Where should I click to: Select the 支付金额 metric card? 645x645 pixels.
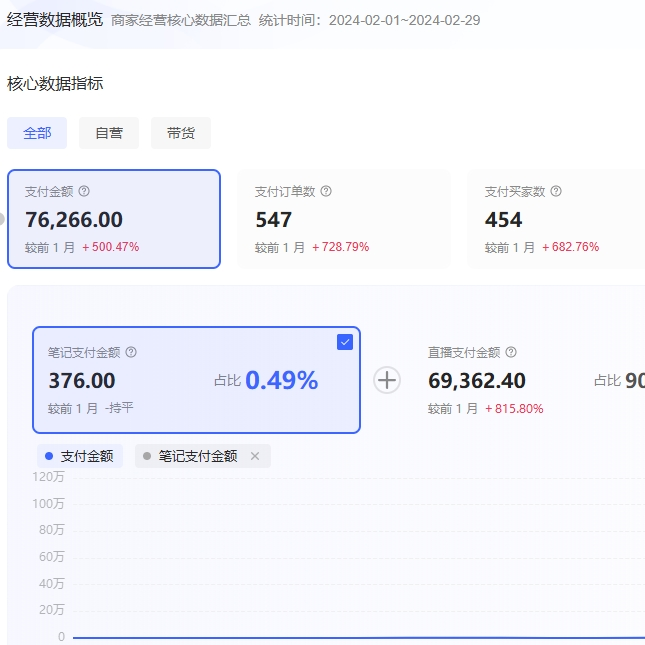114,219
